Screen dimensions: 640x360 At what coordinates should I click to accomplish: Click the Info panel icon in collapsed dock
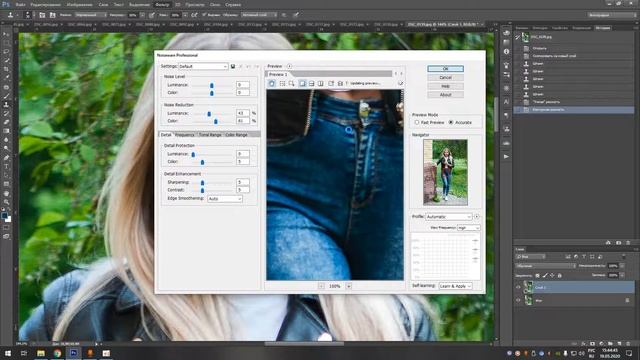pyautogui.click(x=507, y=52)
